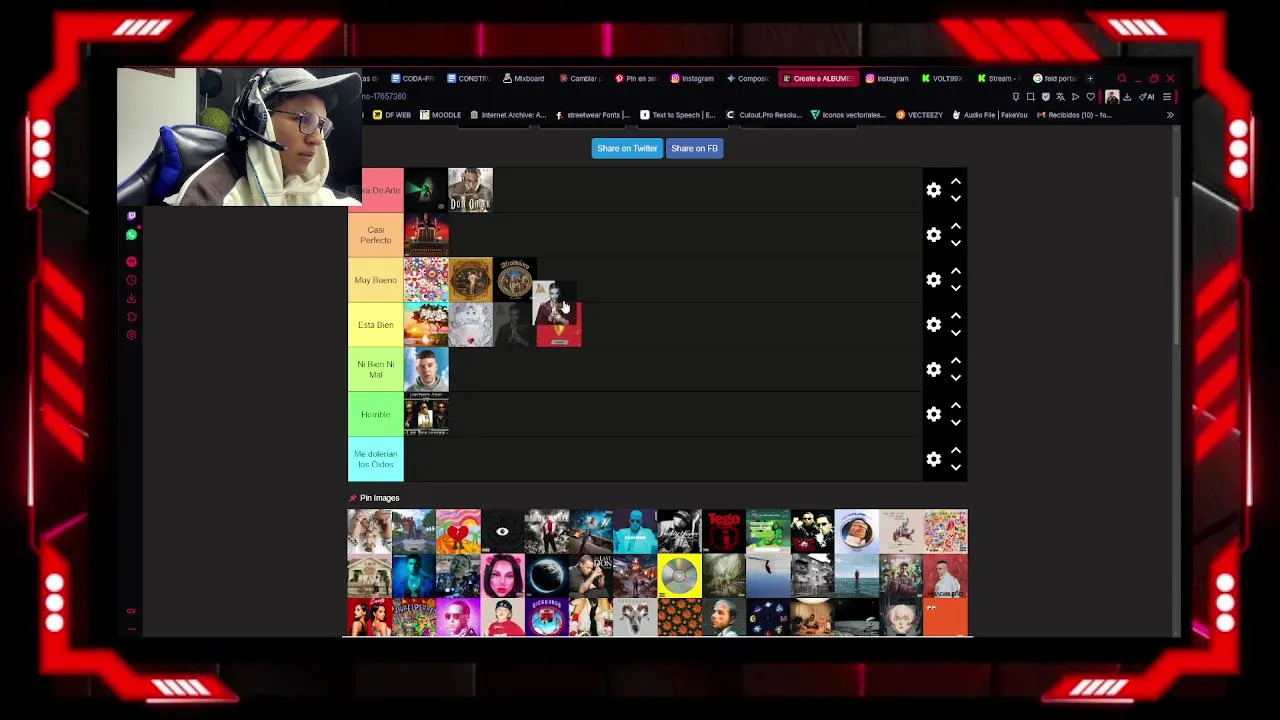Select the Ni Bien Ni Mal tier label
The width and height of the screenshot is (1280, 720).
(x=376, y=370)
